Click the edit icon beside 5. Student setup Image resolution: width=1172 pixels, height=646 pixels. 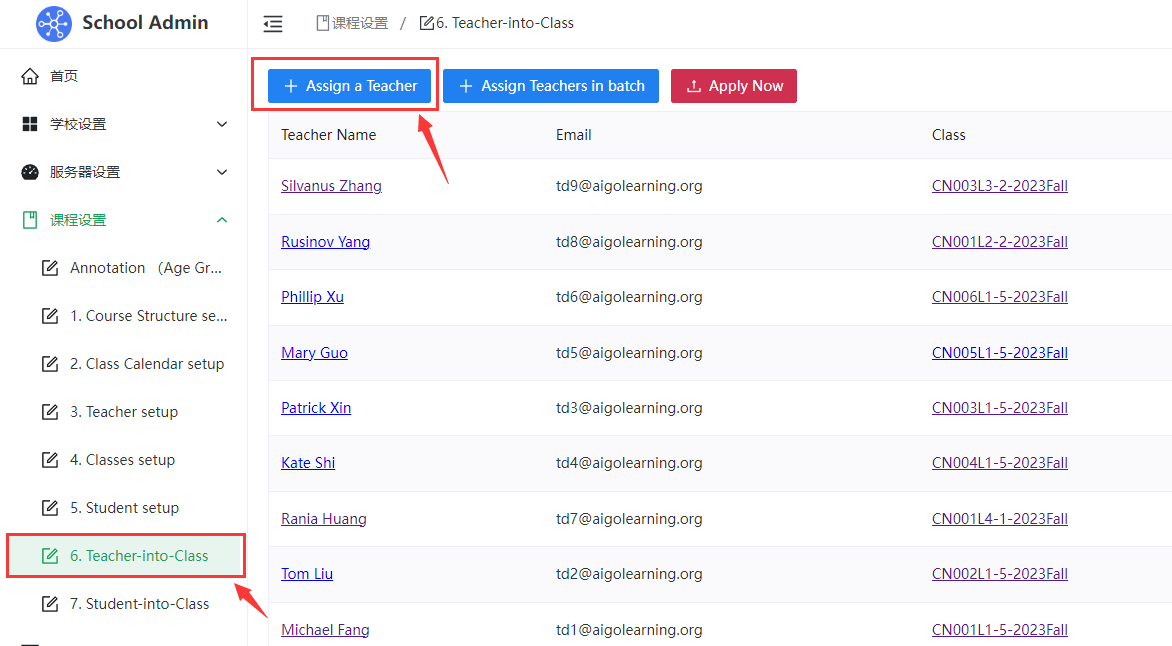click(50, 508)
